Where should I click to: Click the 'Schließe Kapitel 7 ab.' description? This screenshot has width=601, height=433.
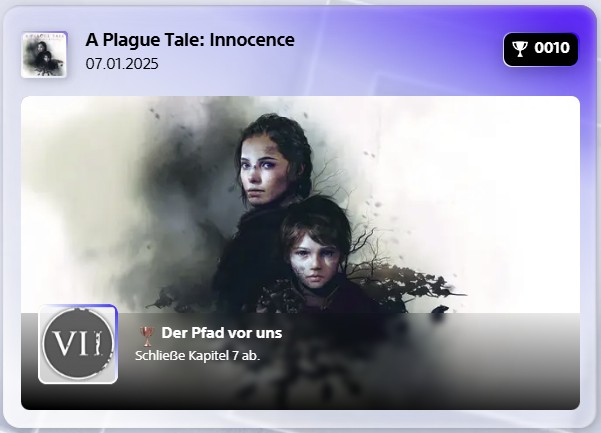point(197,356)
